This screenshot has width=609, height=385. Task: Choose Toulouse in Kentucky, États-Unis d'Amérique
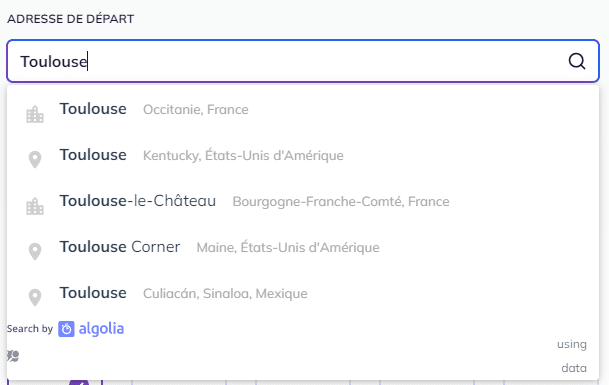(303, 155)
